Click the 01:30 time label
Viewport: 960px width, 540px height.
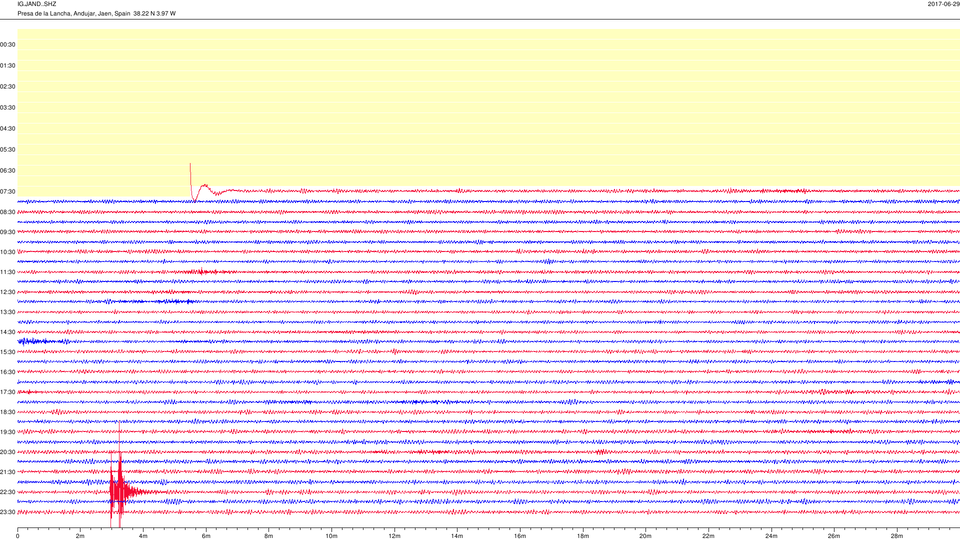[8, 66]
